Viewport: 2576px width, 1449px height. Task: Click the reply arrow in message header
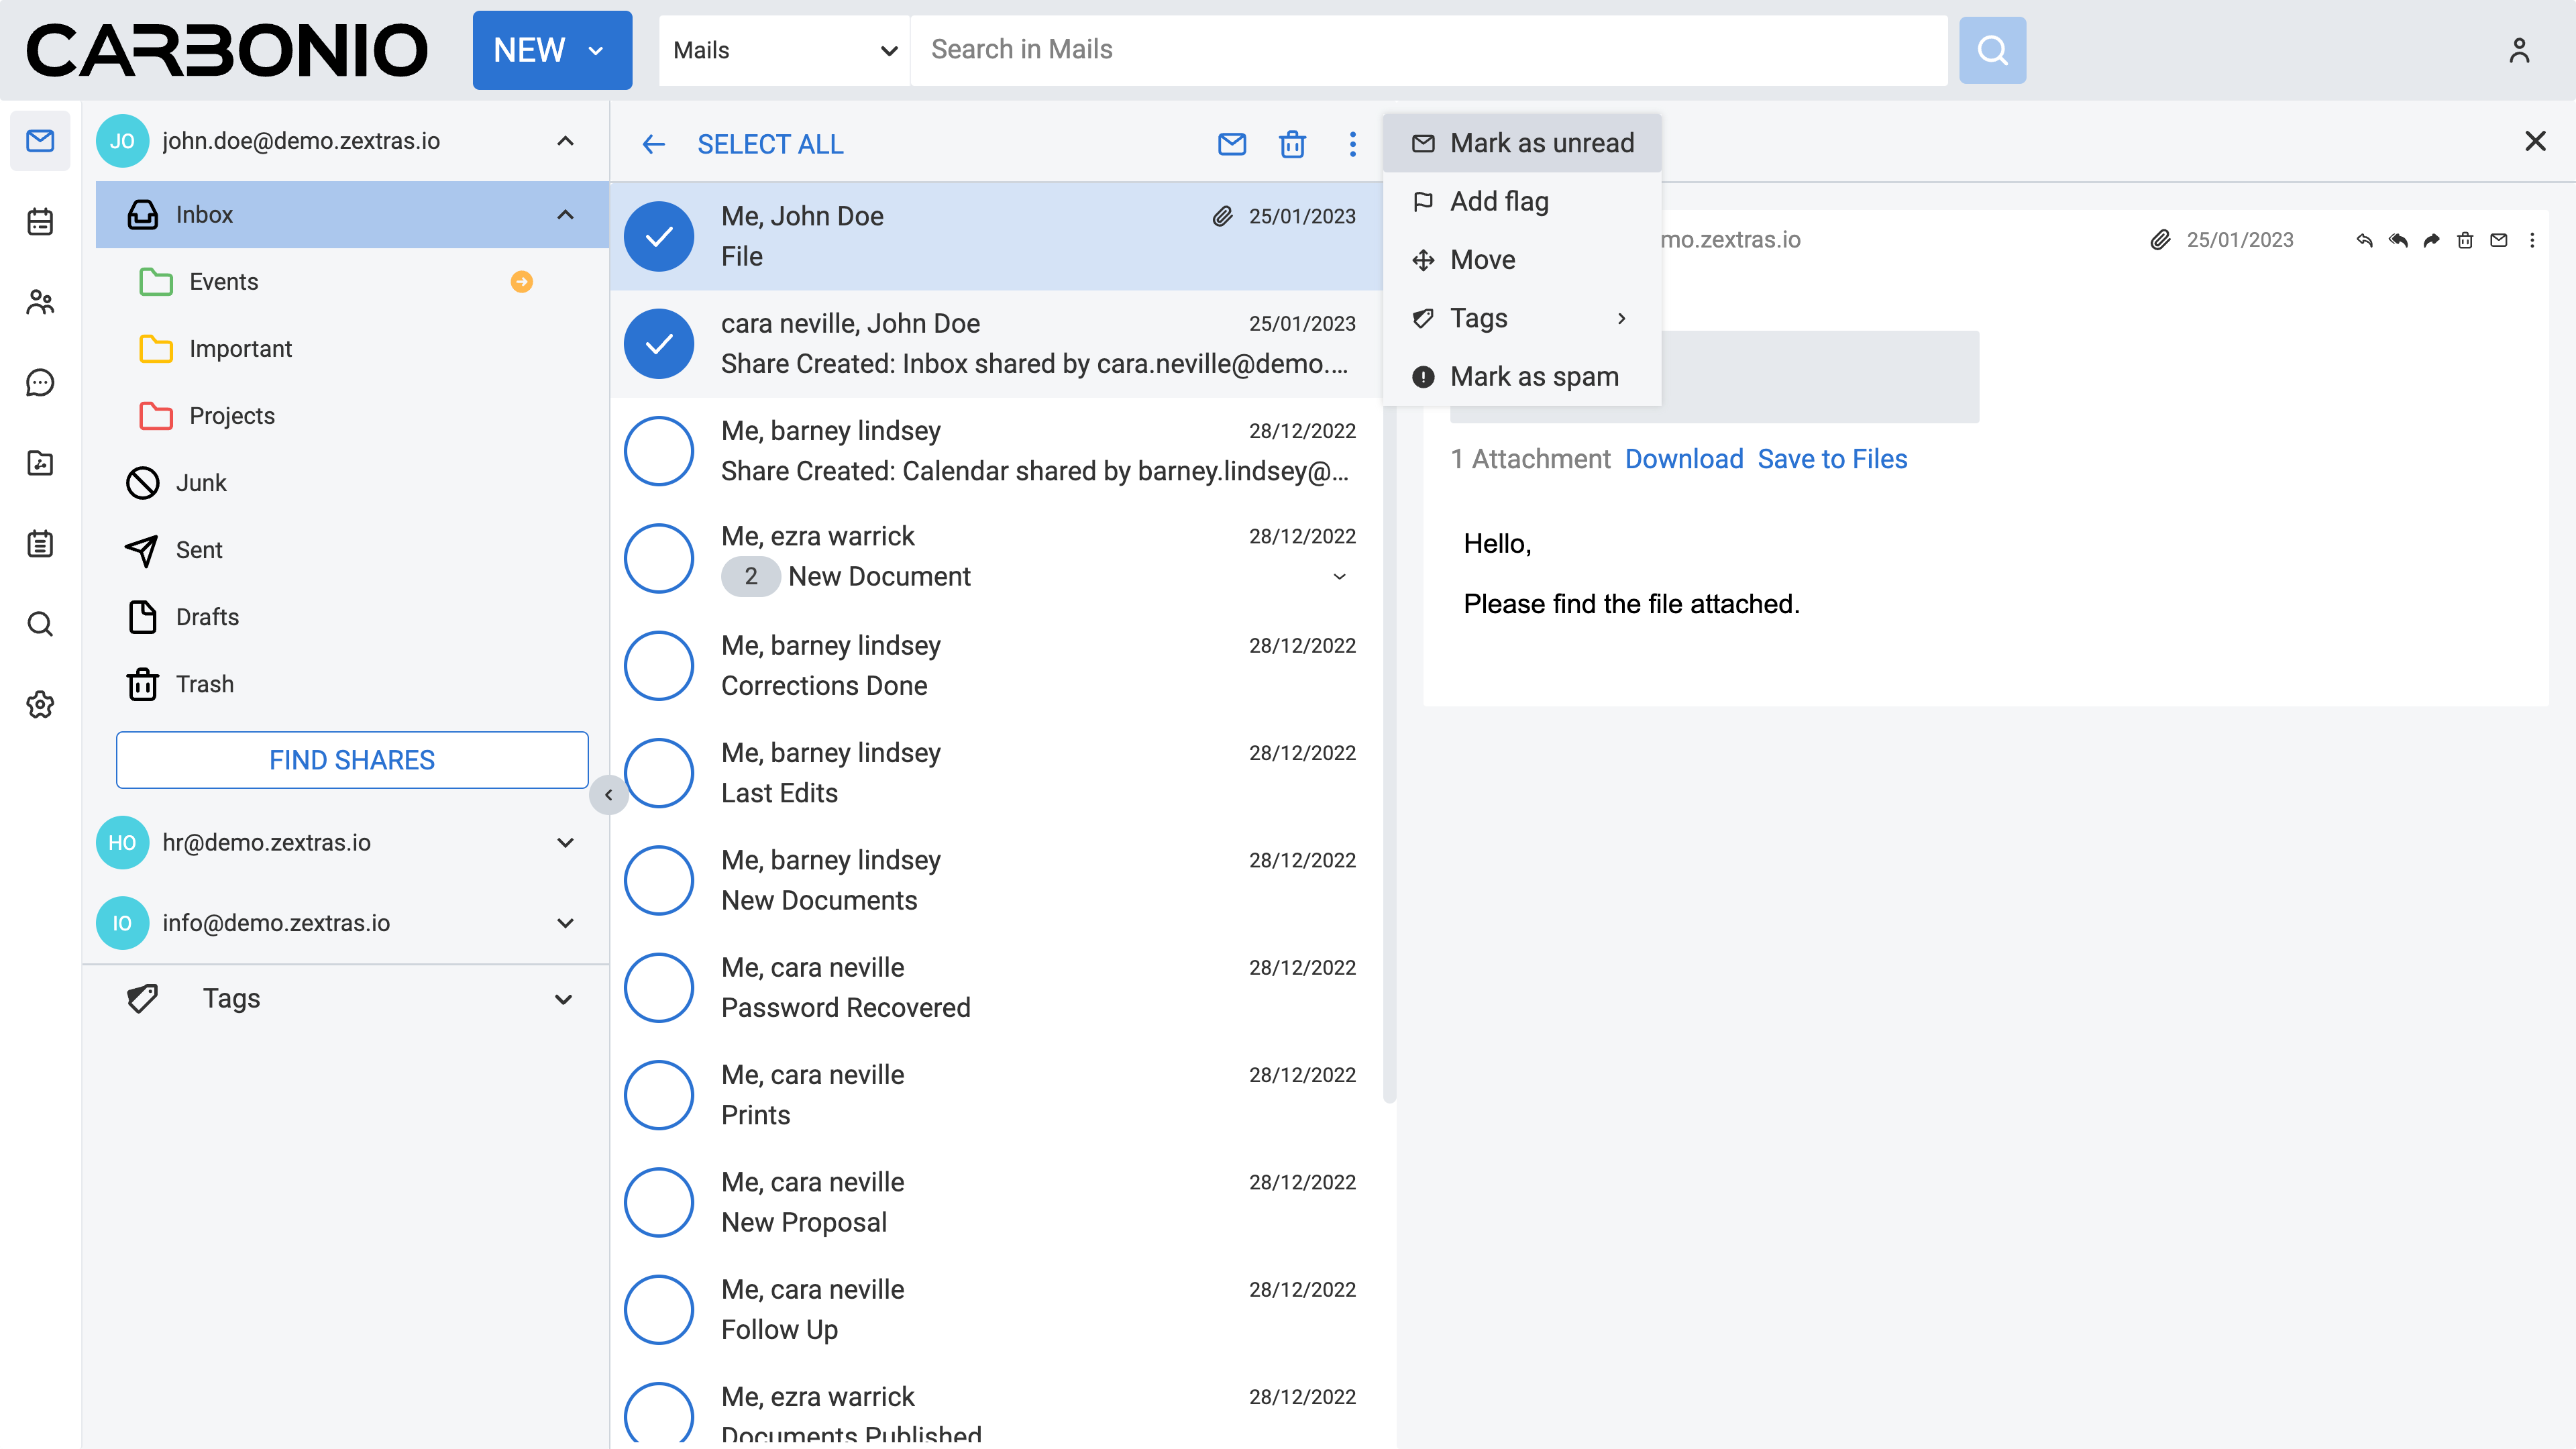[2364, 240]
